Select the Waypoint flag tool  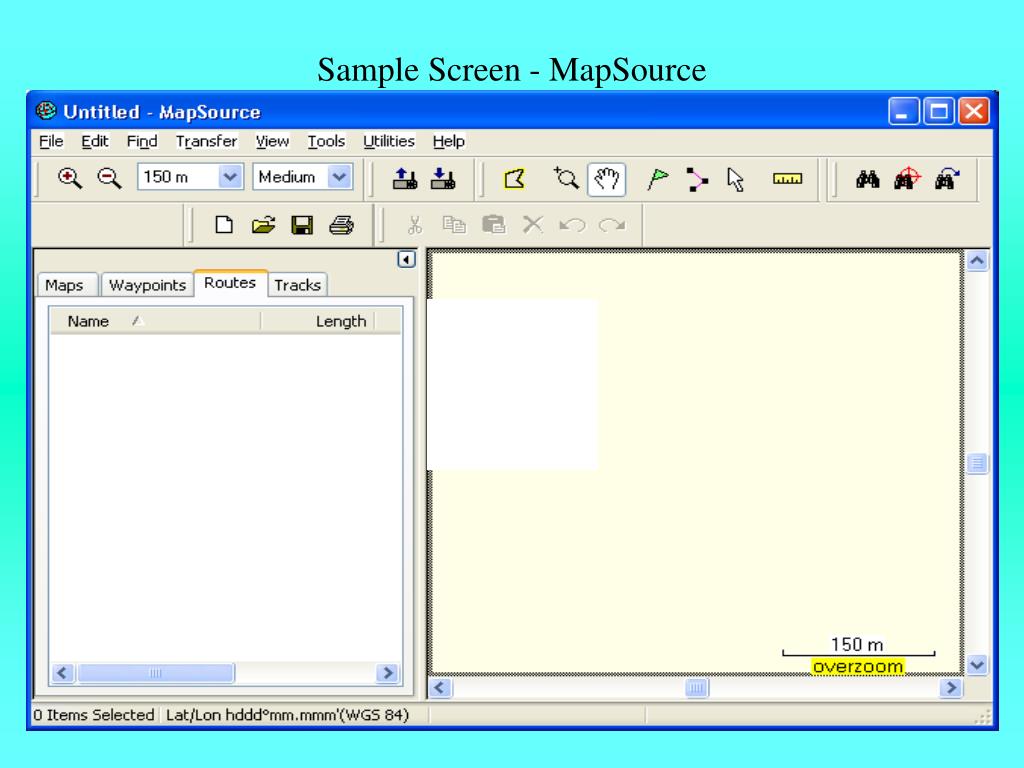[x=658, y=179]
